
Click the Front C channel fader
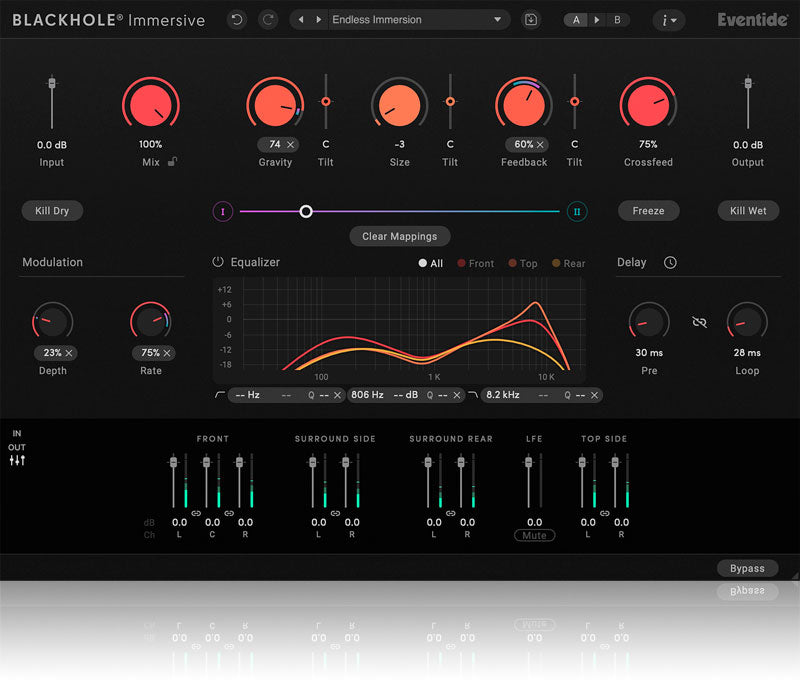click(x=206, y=463)
